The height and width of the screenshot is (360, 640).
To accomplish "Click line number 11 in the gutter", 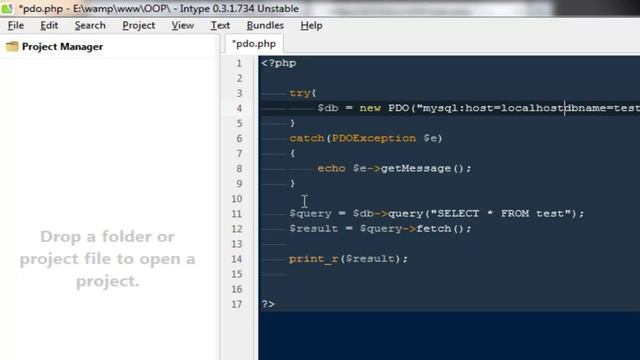I will click(237, 214).
